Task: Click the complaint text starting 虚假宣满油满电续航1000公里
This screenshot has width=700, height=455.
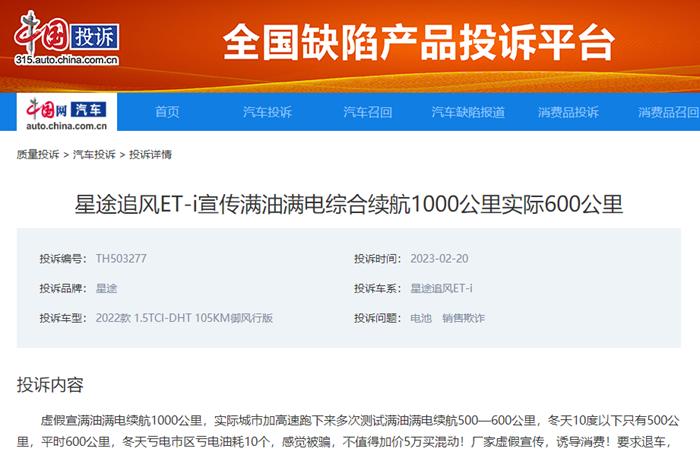Action: 348,431
